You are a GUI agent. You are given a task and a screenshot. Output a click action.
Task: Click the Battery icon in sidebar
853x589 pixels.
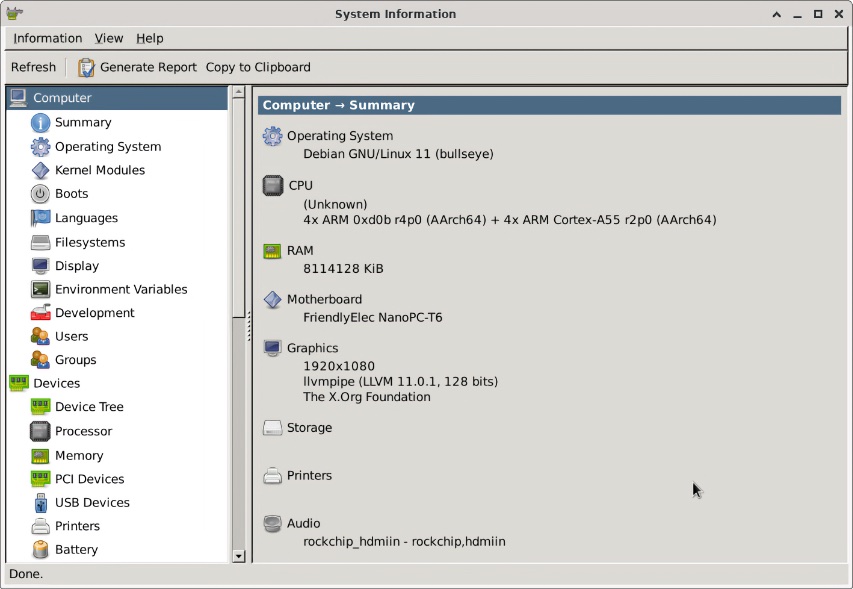(40, 549)
